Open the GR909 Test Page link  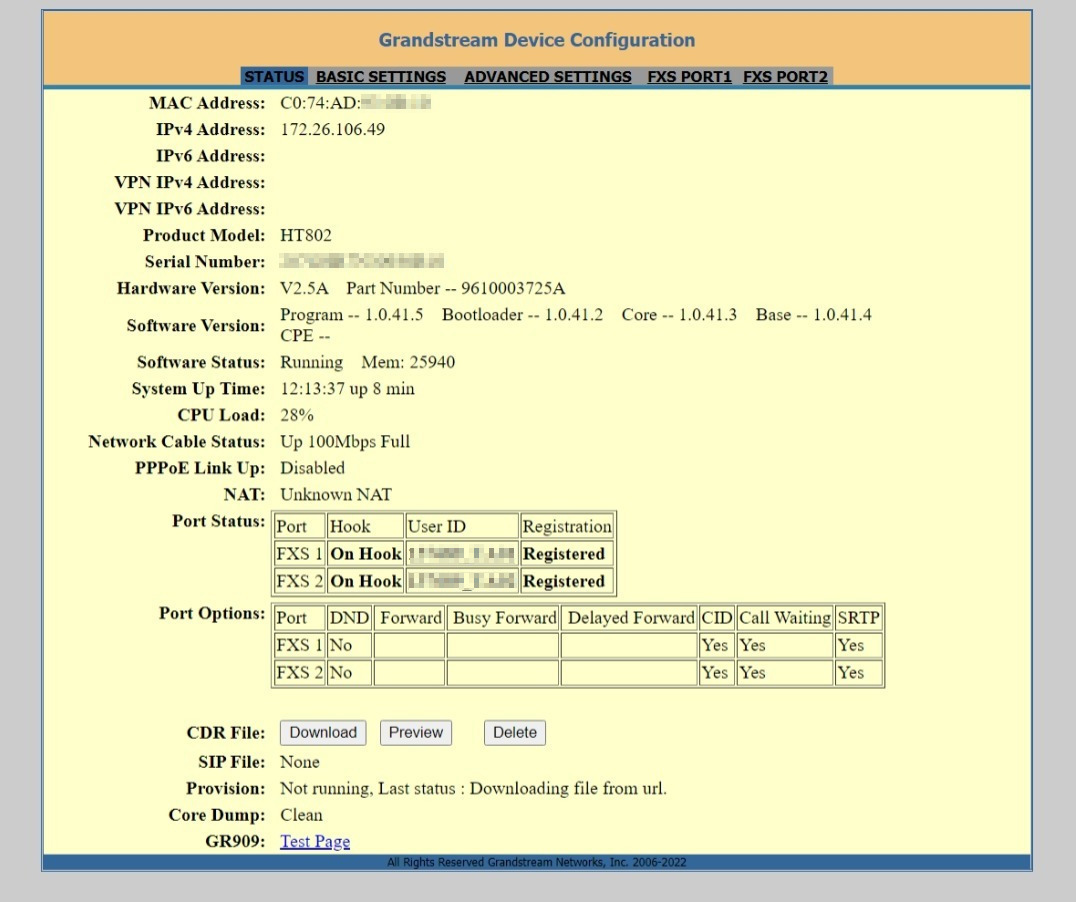pos(315,841)
